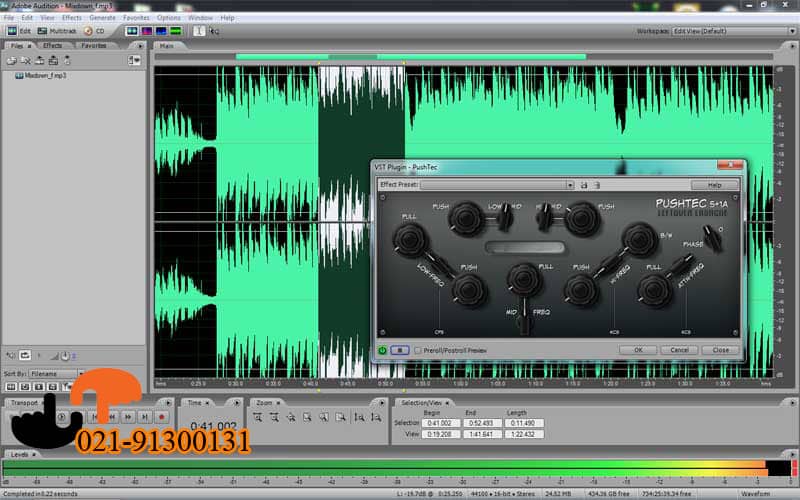This screenshot has height=500, width=800.
Task: Toggle Show Audio Files filter button
Action: (11, 387)
